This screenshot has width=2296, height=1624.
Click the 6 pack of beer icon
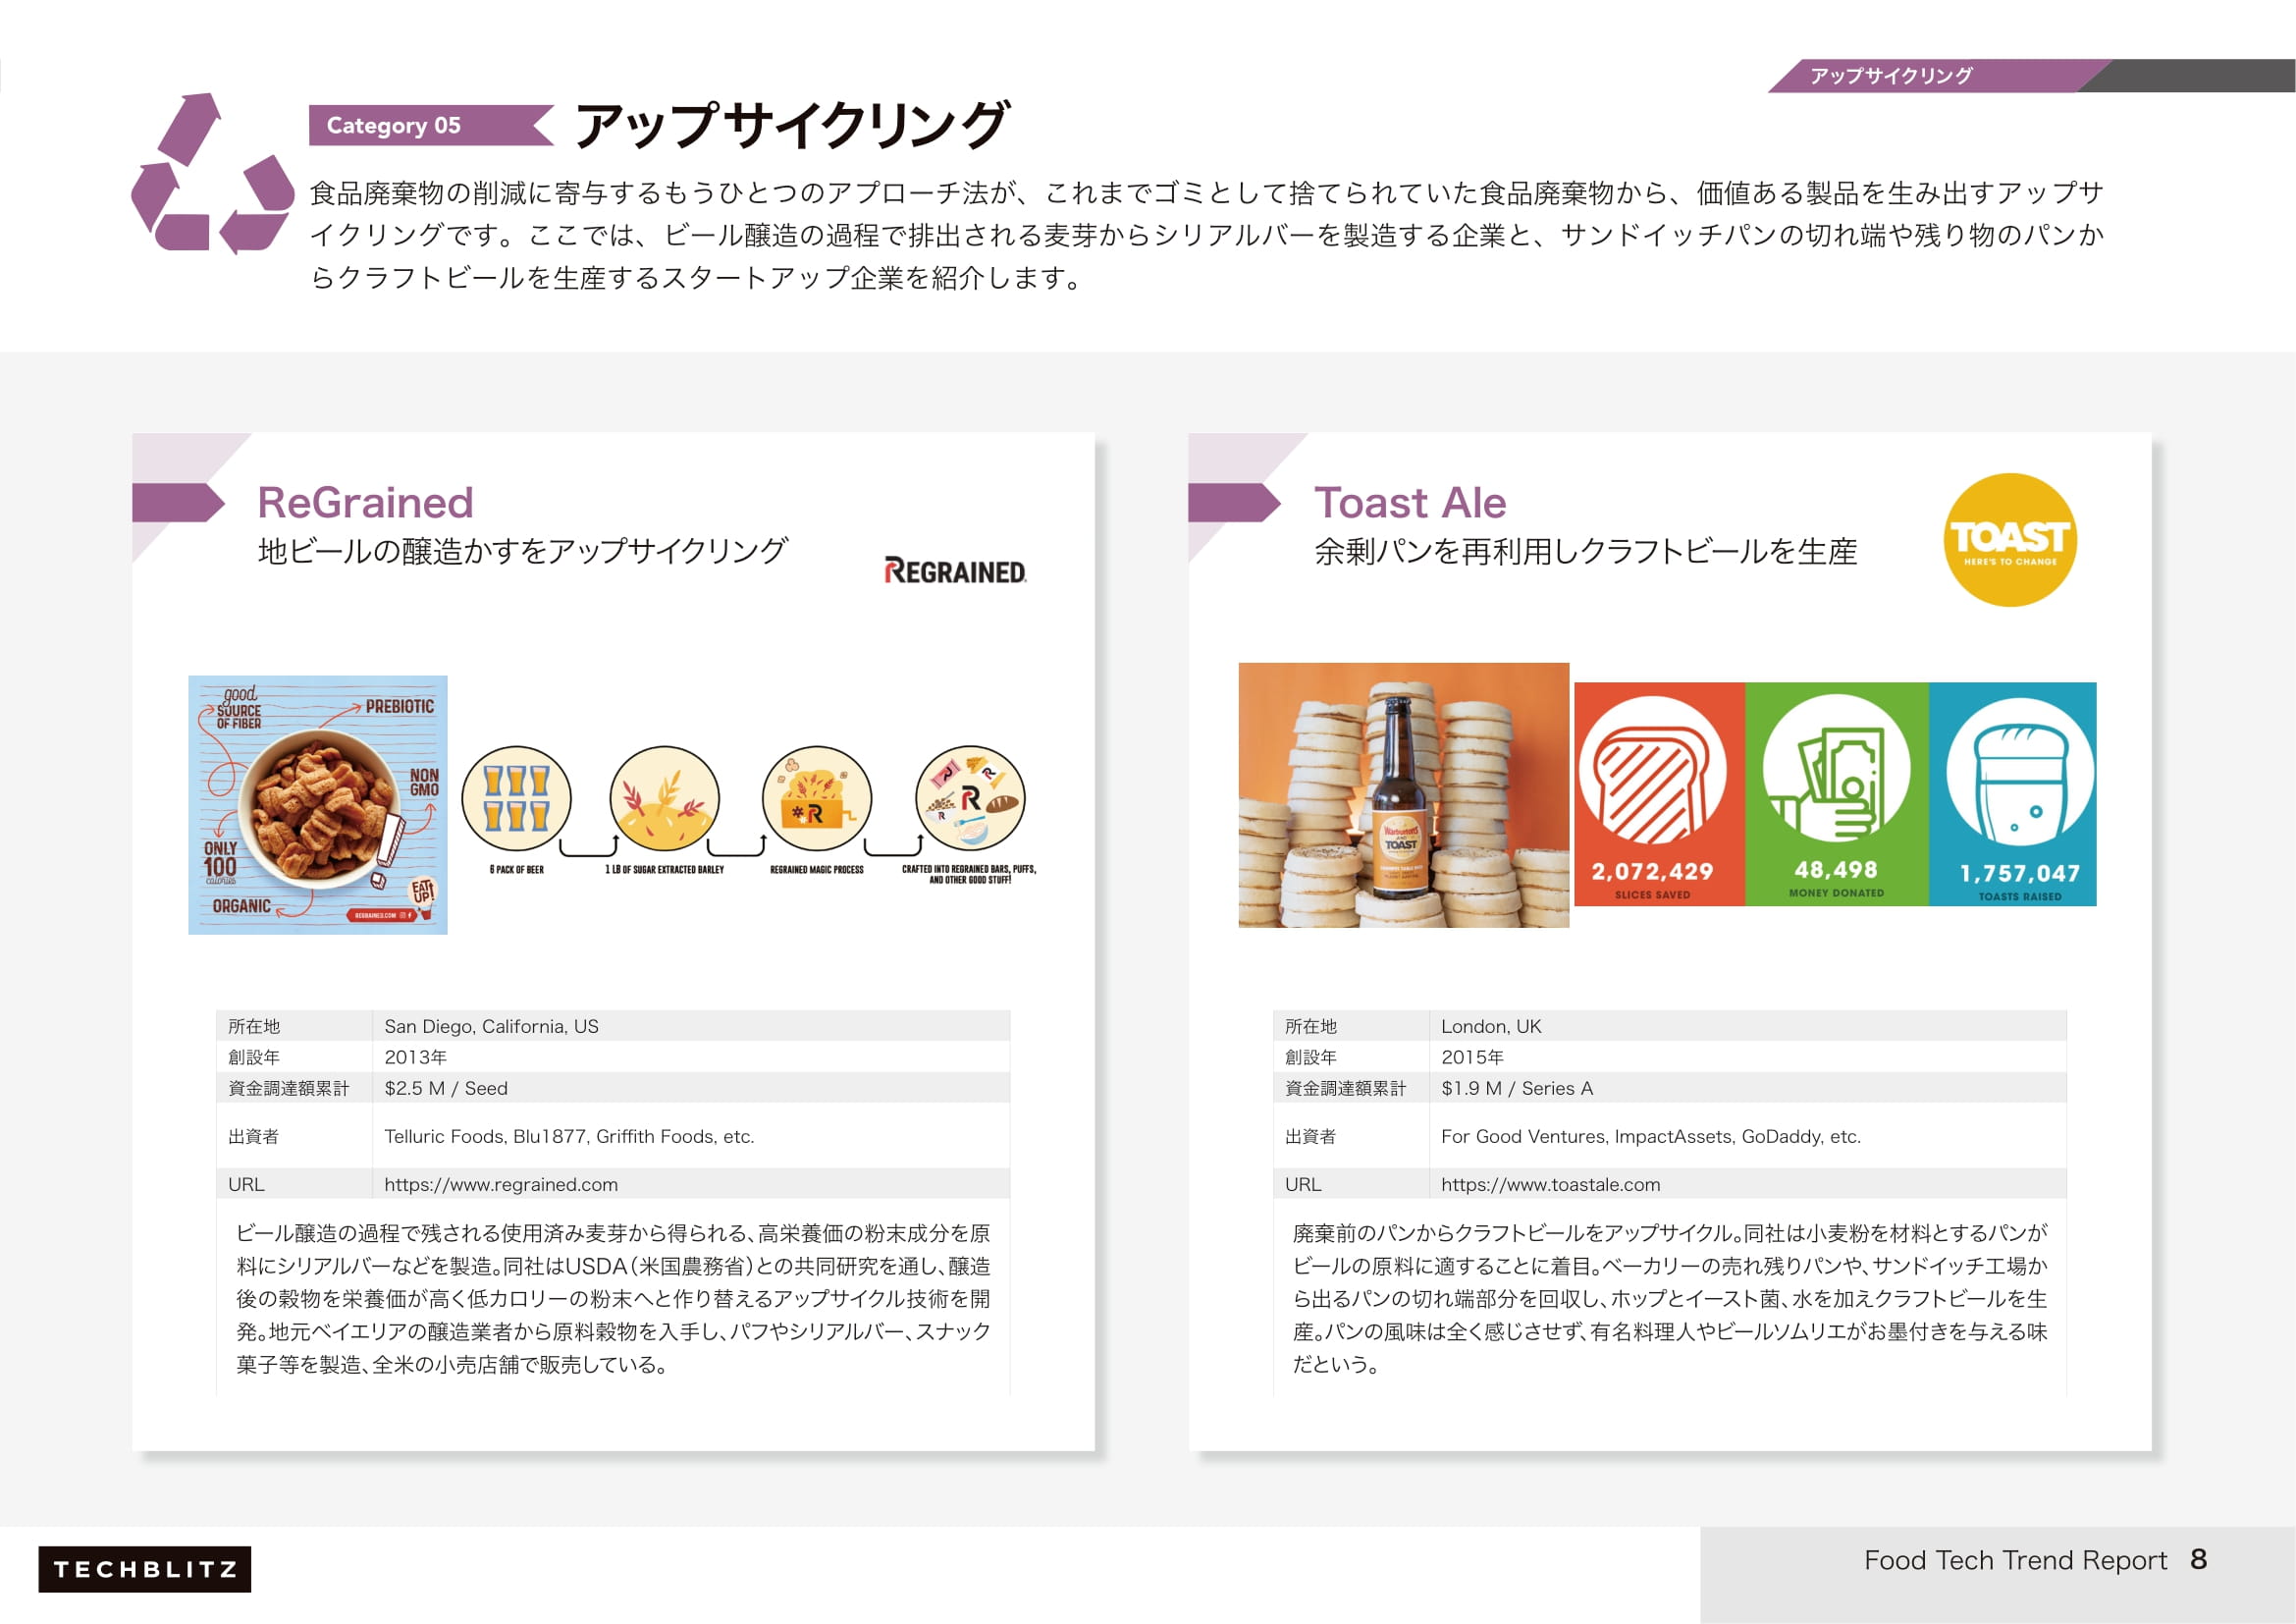tap(516, 799)
